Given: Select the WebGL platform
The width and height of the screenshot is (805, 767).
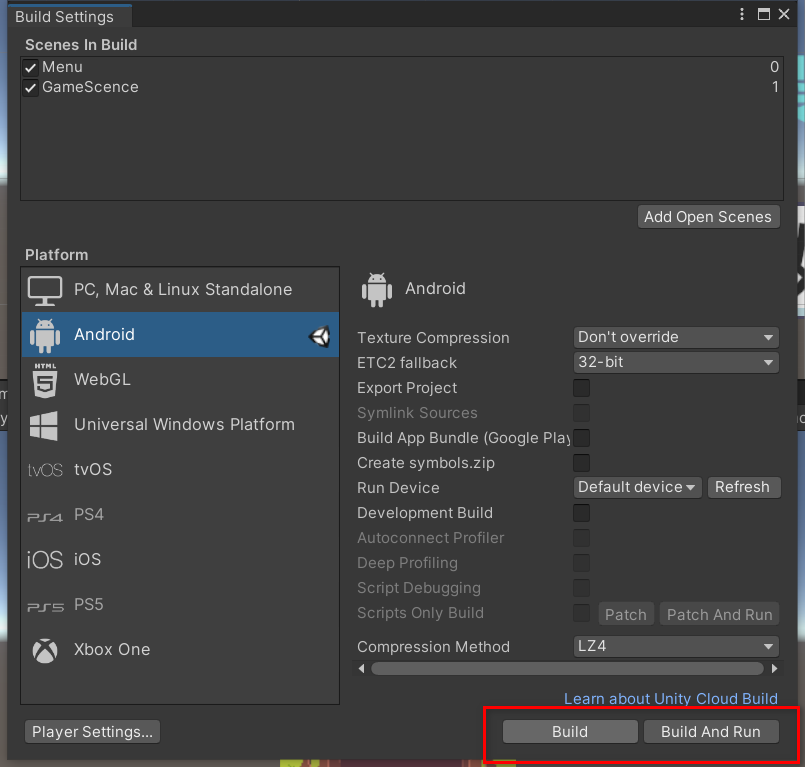Looking at the screenshot, I should [180, 380].
